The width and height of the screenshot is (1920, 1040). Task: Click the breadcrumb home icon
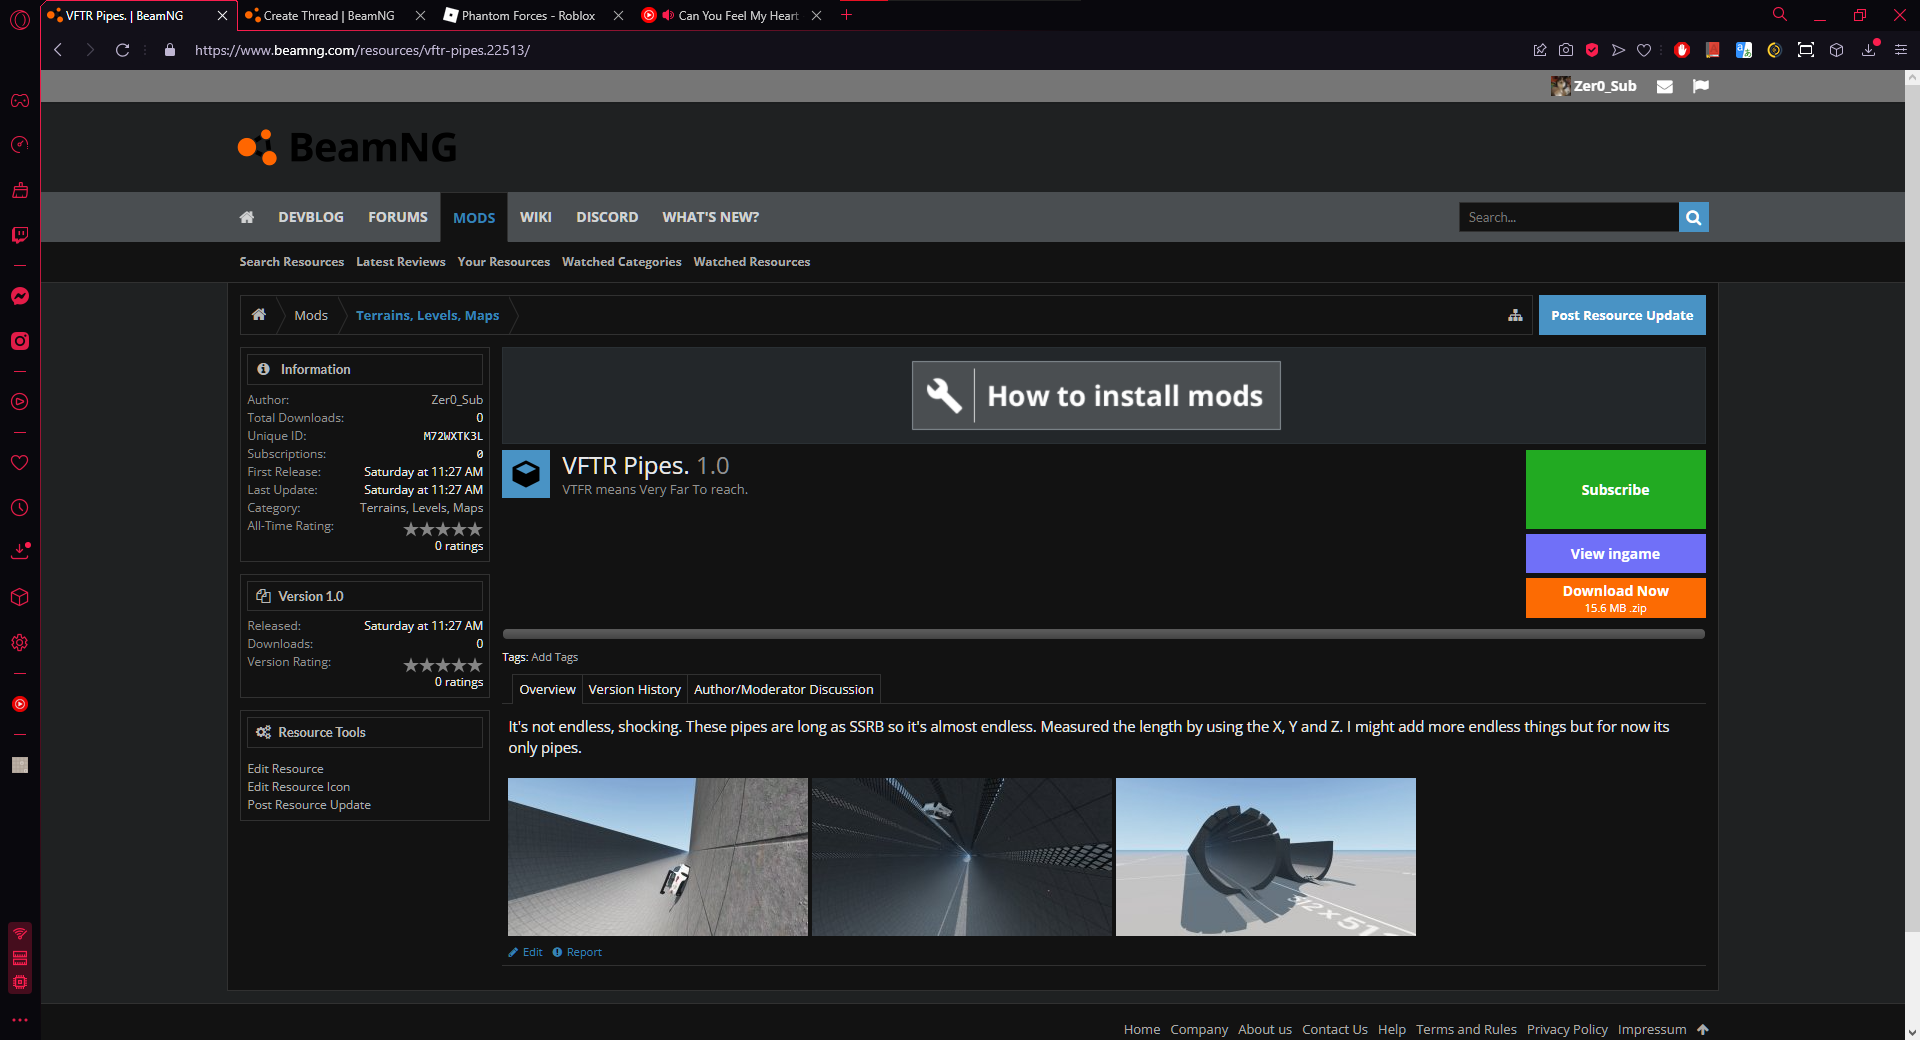[x=259, y=315]
